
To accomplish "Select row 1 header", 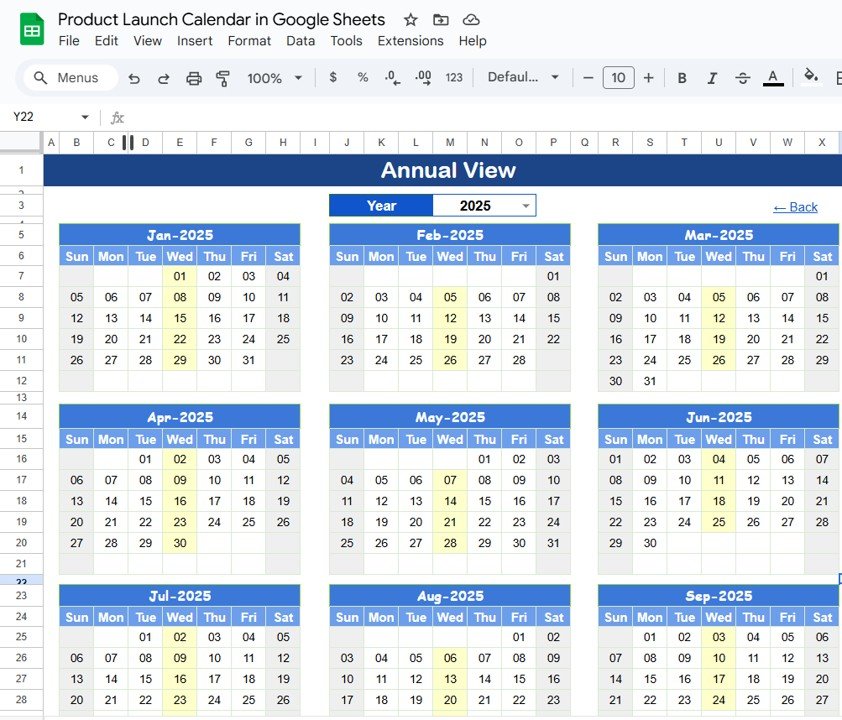I will [21, 170].
